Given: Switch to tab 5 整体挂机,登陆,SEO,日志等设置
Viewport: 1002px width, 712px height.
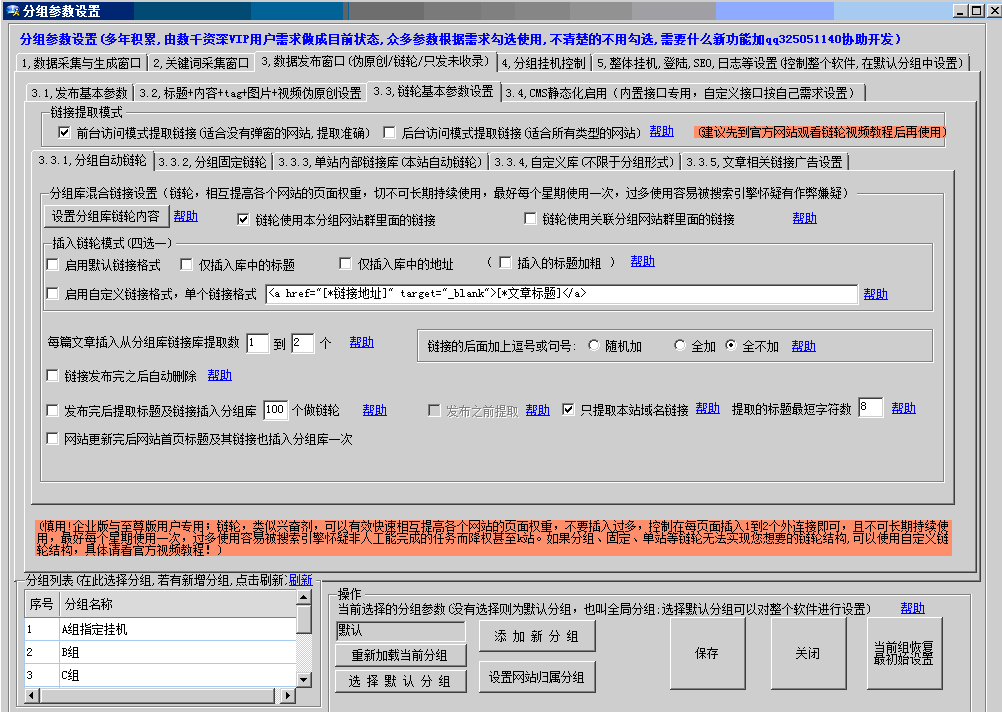Looking at the screenshot, I should pos(780,63).
